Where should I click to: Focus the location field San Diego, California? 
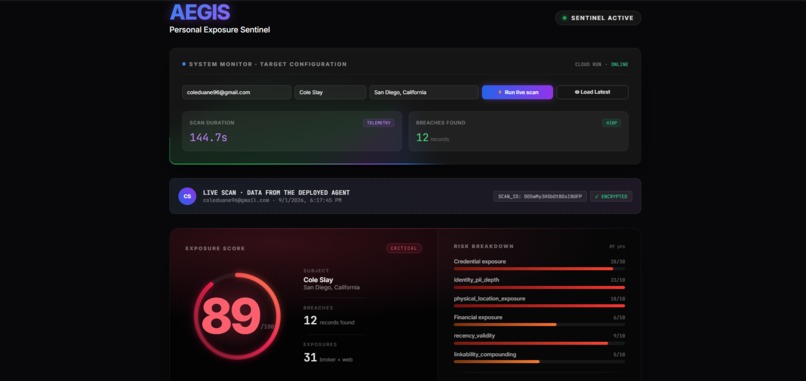pos(424,93)
